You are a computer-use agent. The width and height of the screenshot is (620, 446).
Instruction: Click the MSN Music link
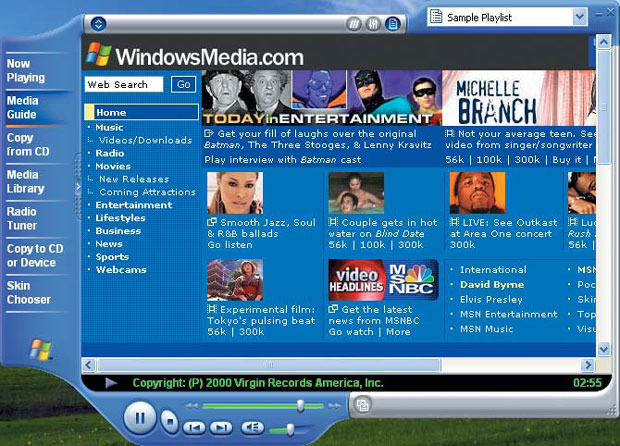486,329
